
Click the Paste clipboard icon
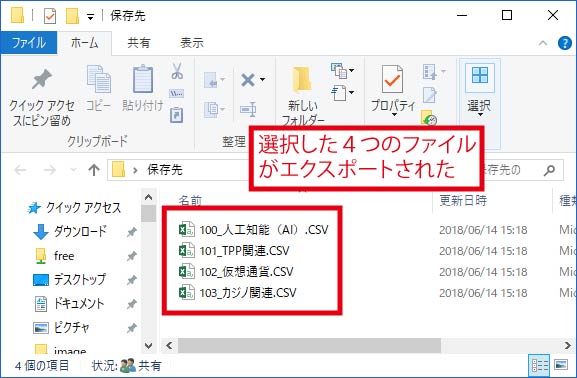[x=143, y=79]
